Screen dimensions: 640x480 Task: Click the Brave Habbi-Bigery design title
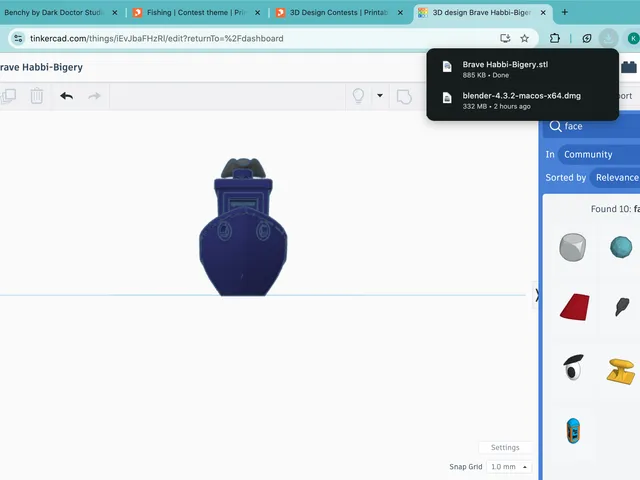(x=41, y=67)
